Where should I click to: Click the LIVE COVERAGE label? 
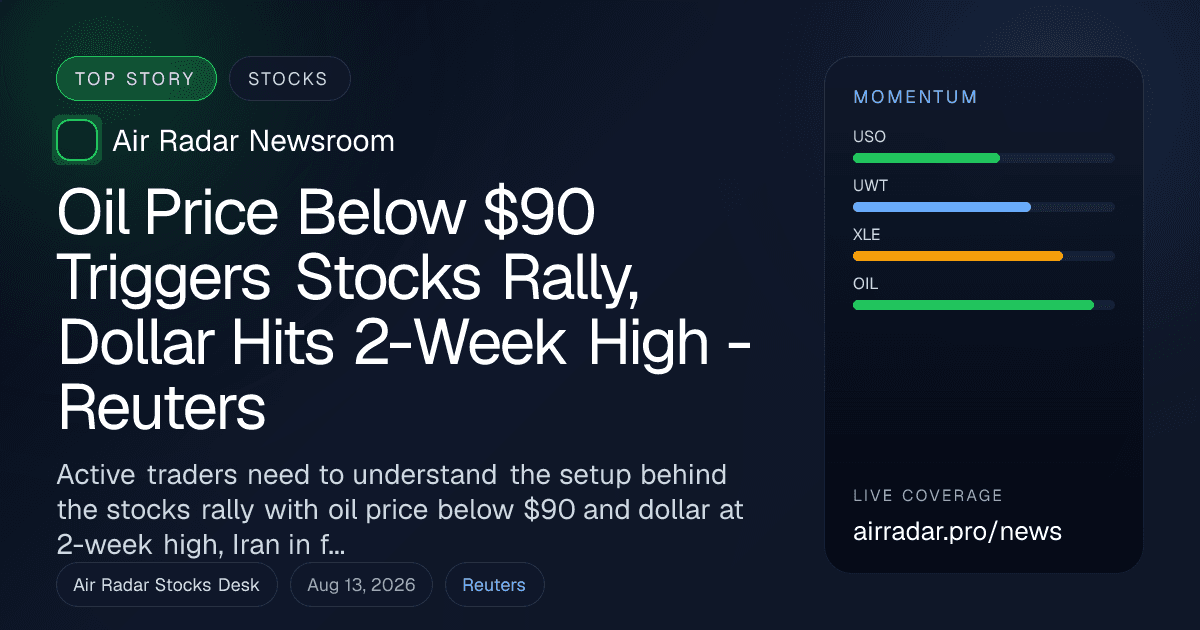[928, 496]
